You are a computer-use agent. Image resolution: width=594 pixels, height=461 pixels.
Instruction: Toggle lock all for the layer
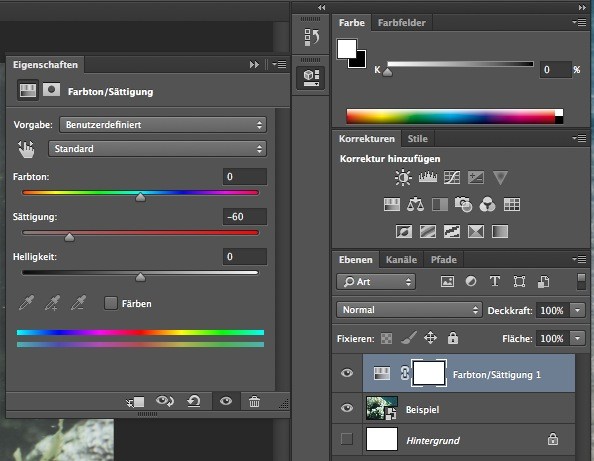[x=453, y=338]
